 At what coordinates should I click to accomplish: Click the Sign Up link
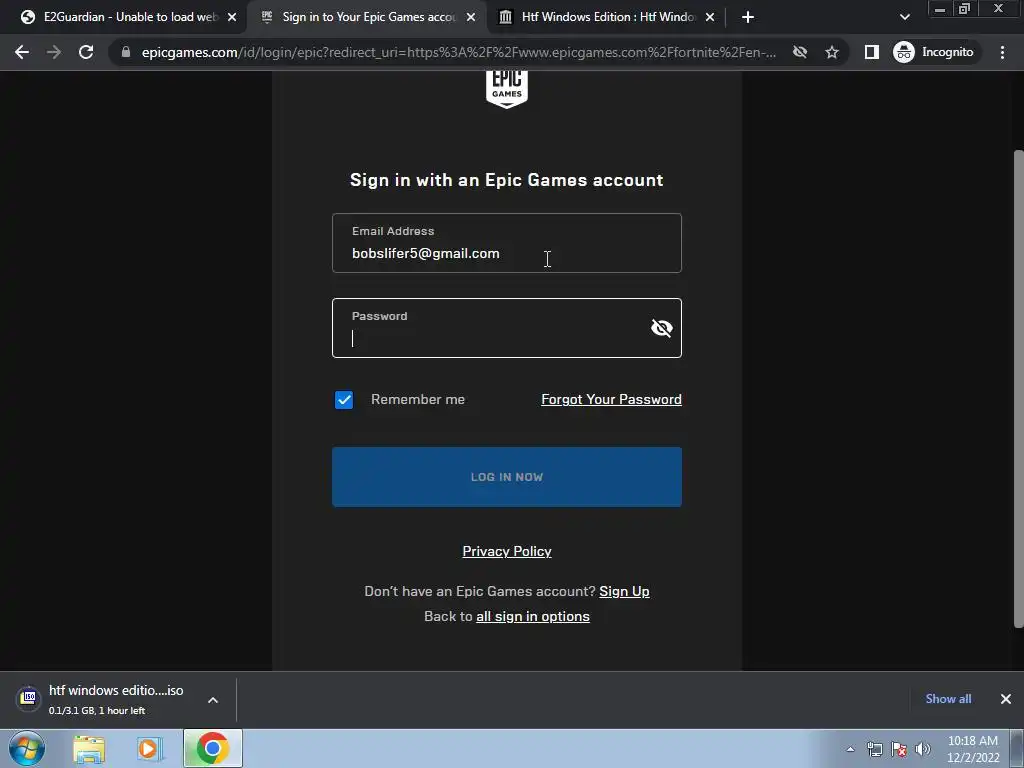coord(624,591)
